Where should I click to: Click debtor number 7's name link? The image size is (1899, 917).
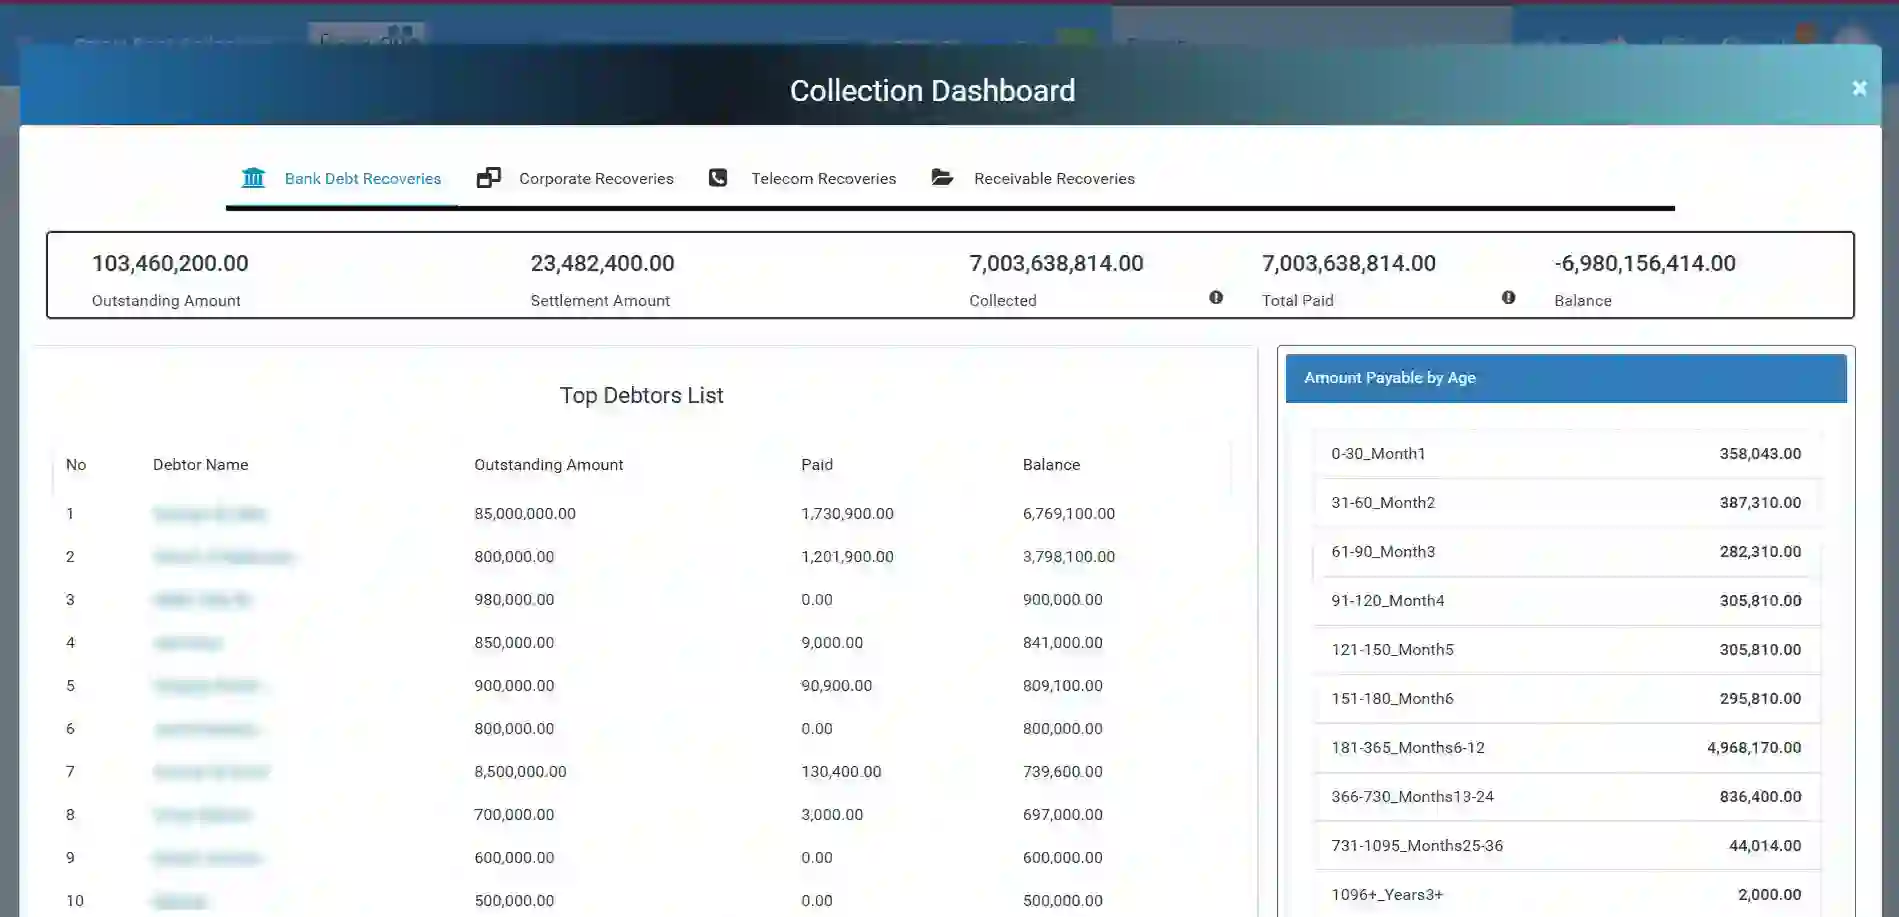[x=211, y=771]
